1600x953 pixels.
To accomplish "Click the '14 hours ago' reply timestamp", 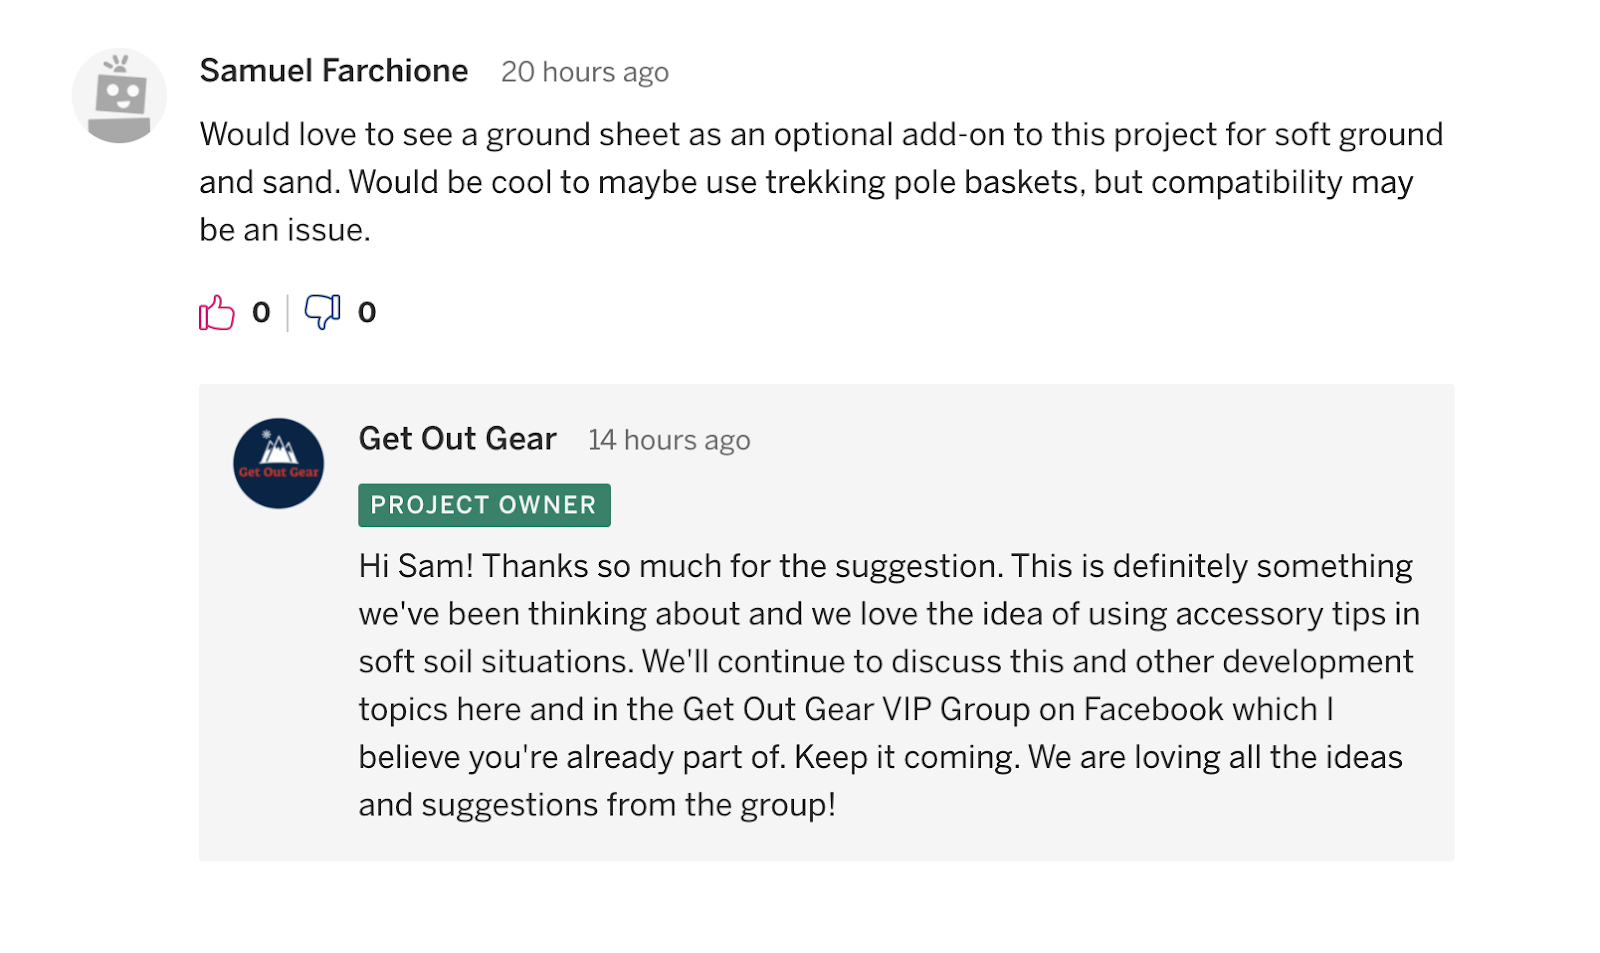I will (669, 440).
